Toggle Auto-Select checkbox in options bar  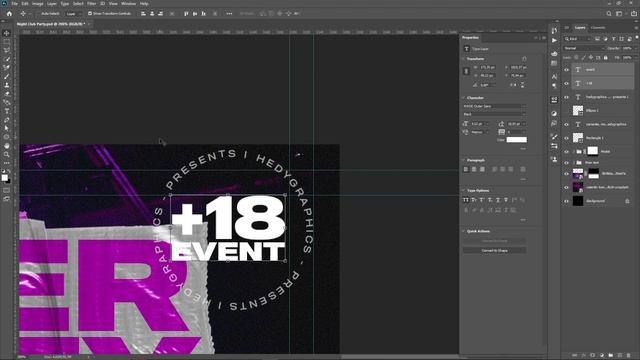(39, 13)
